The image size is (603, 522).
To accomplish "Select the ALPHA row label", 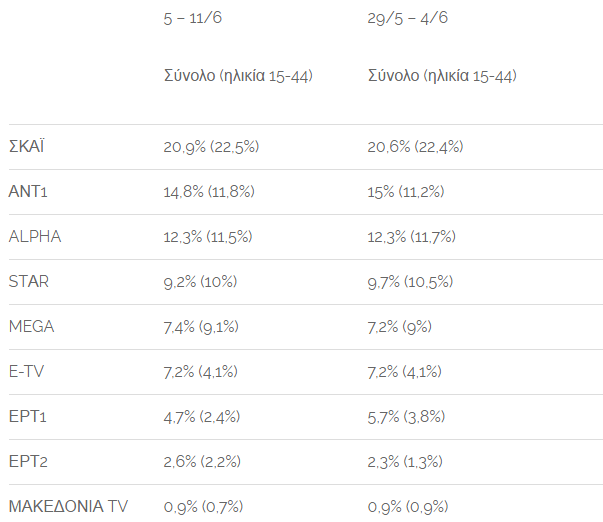I will pyautogui.click(x=35, y=237).
